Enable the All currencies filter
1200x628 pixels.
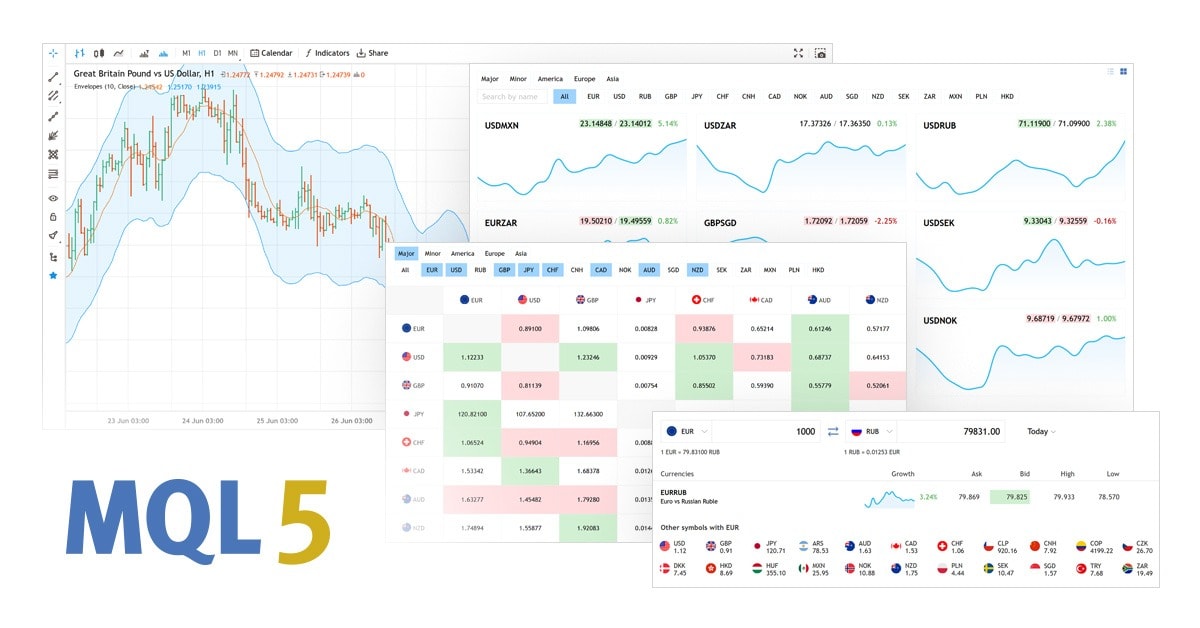tap(406, 270)
